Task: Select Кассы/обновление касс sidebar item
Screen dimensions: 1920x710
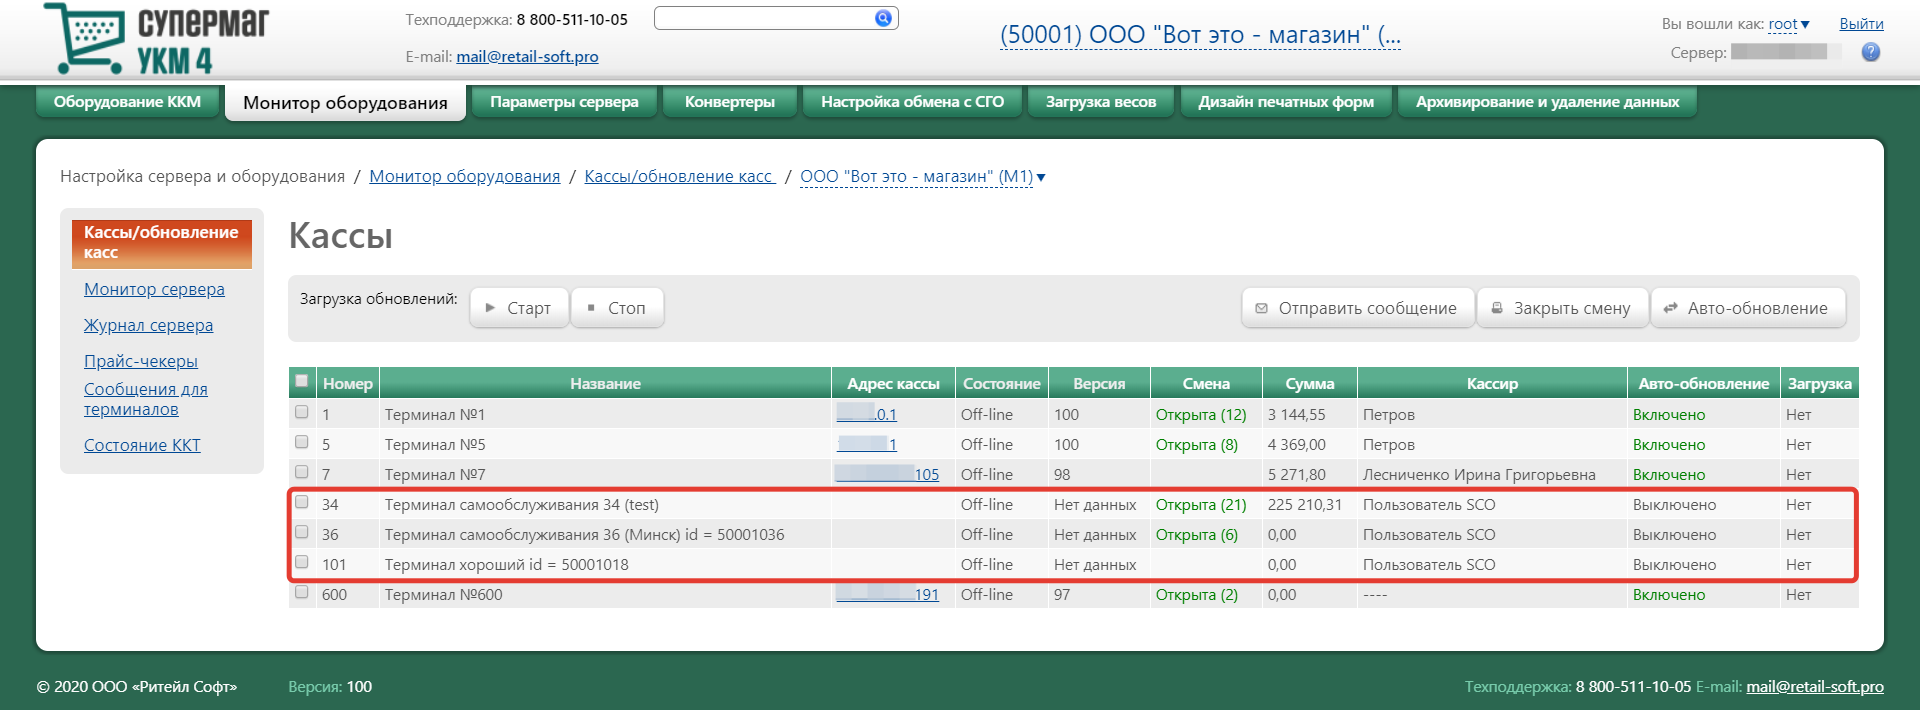Action: click(162, 243)
